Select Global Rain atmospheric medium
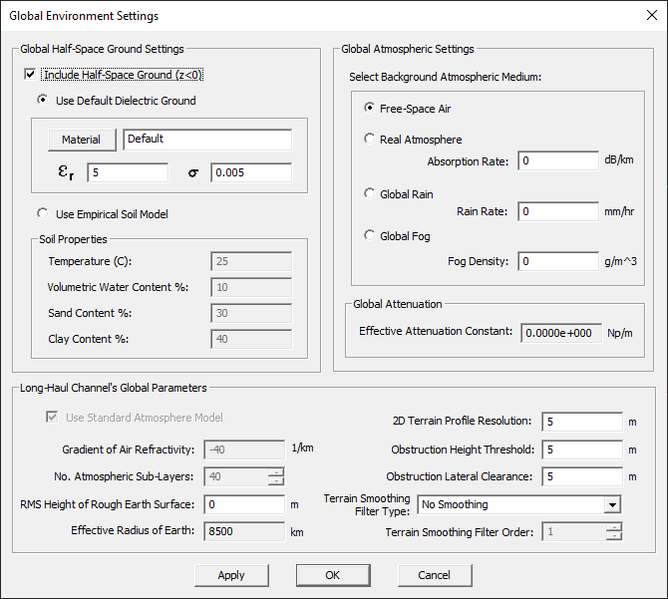Image resolution: width=668 pixels, height=599 pixels. point(370,194)
